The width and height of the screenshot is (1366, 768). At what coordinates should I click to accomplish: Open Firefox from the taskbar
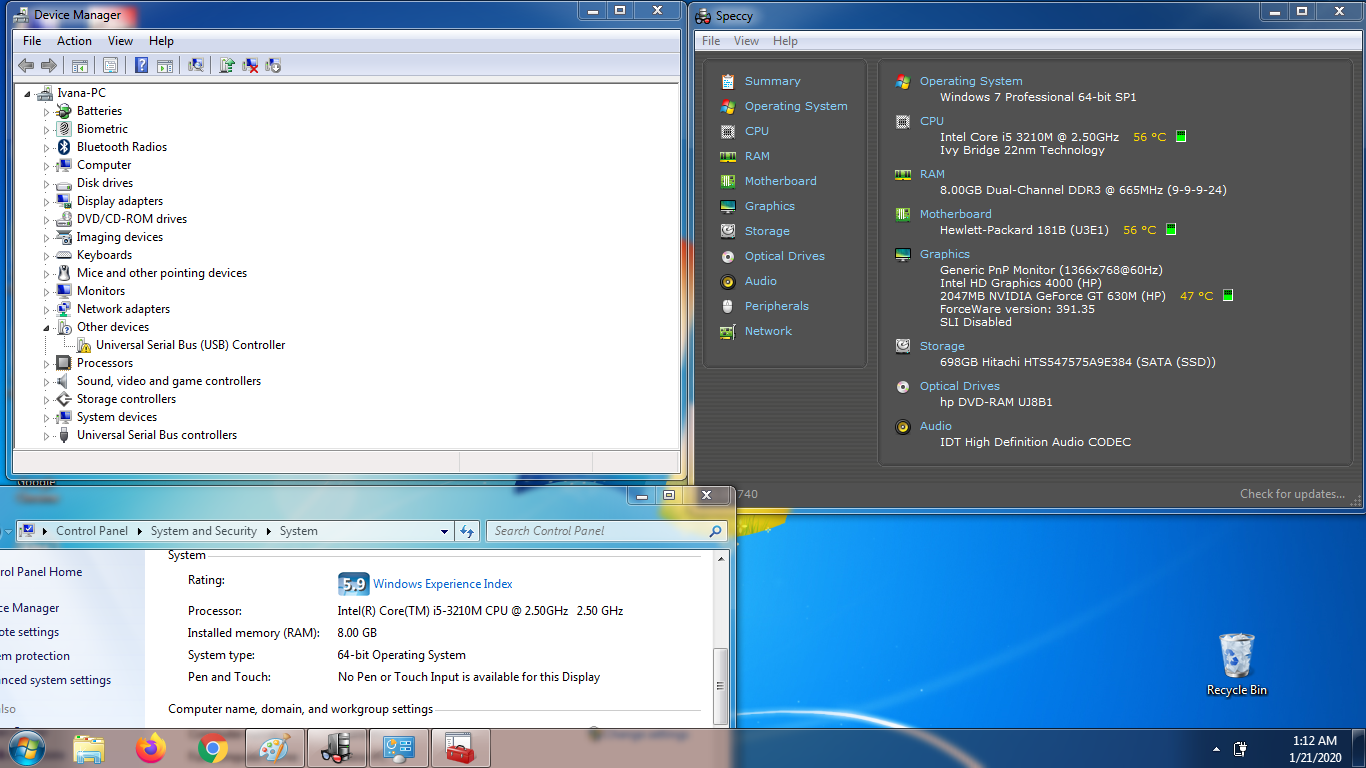151,748
